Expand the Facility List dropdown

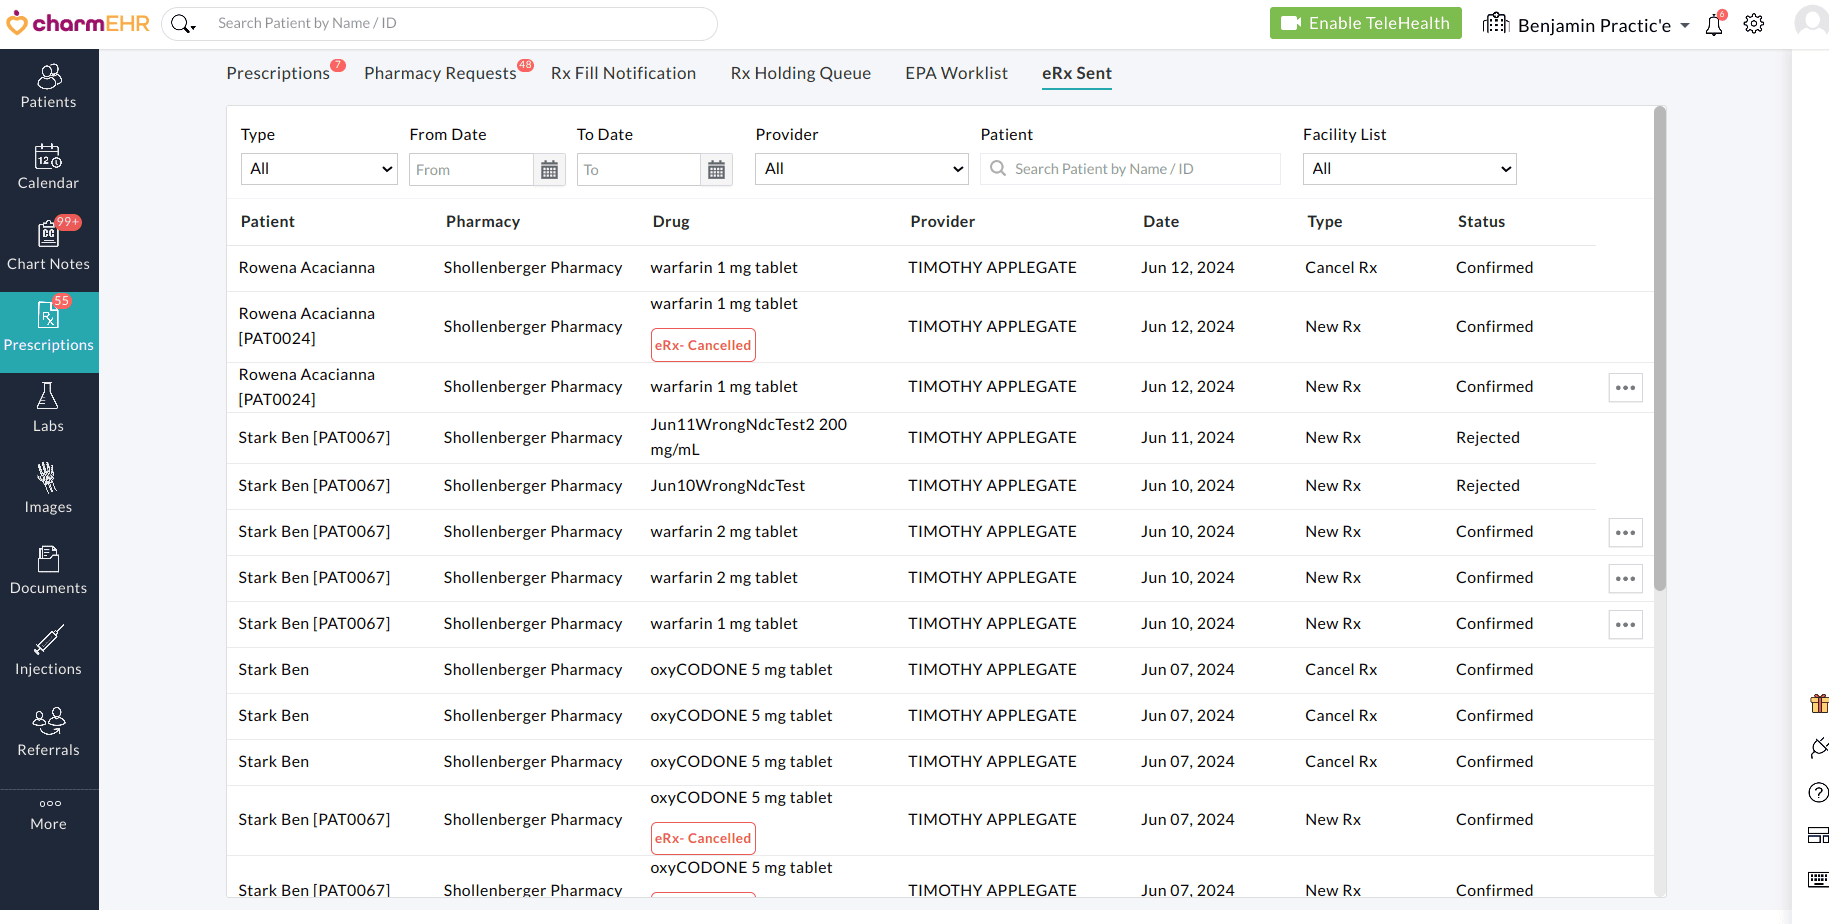(x=1409, y=169)
